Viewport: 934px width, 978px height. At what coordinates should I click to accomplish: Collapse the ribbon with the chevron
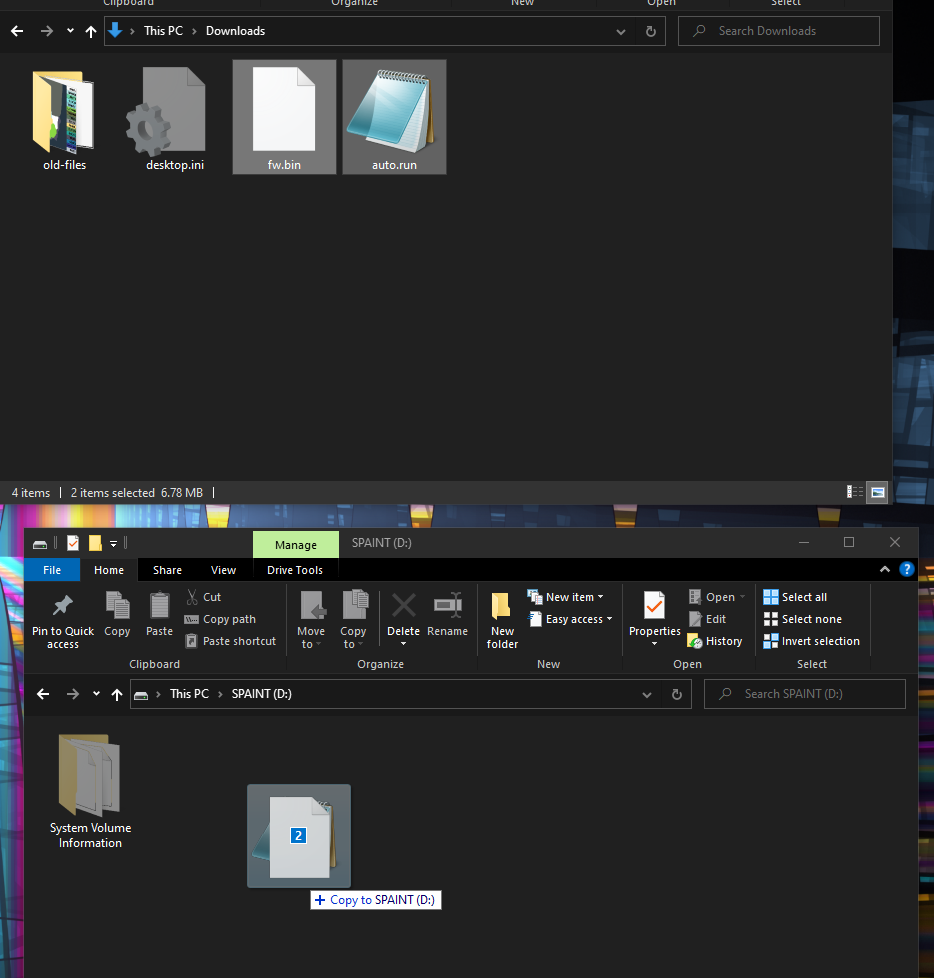click(885, 569)
